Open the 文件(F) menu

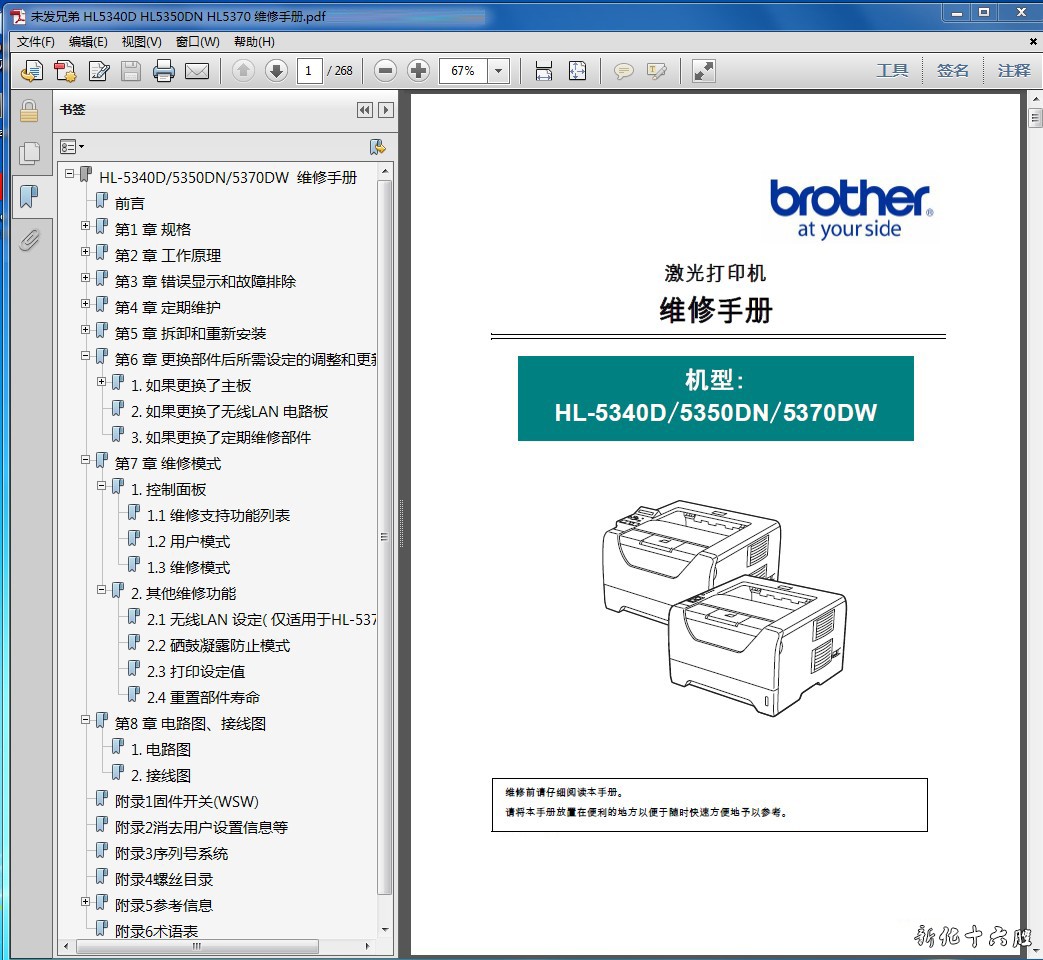point(36,42)
